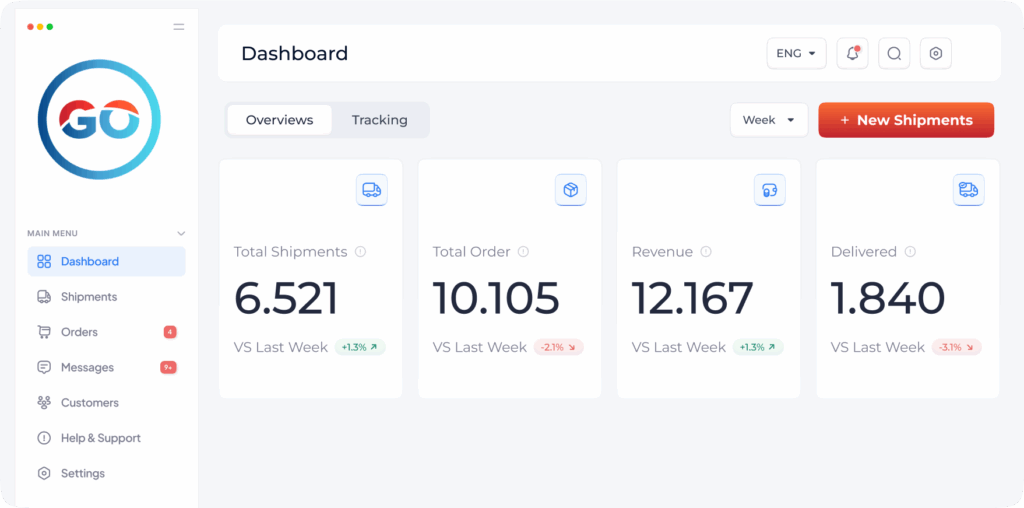Collapse sidebar using the hamburger icon
The image size is (1024, 508).
[179, 27]
